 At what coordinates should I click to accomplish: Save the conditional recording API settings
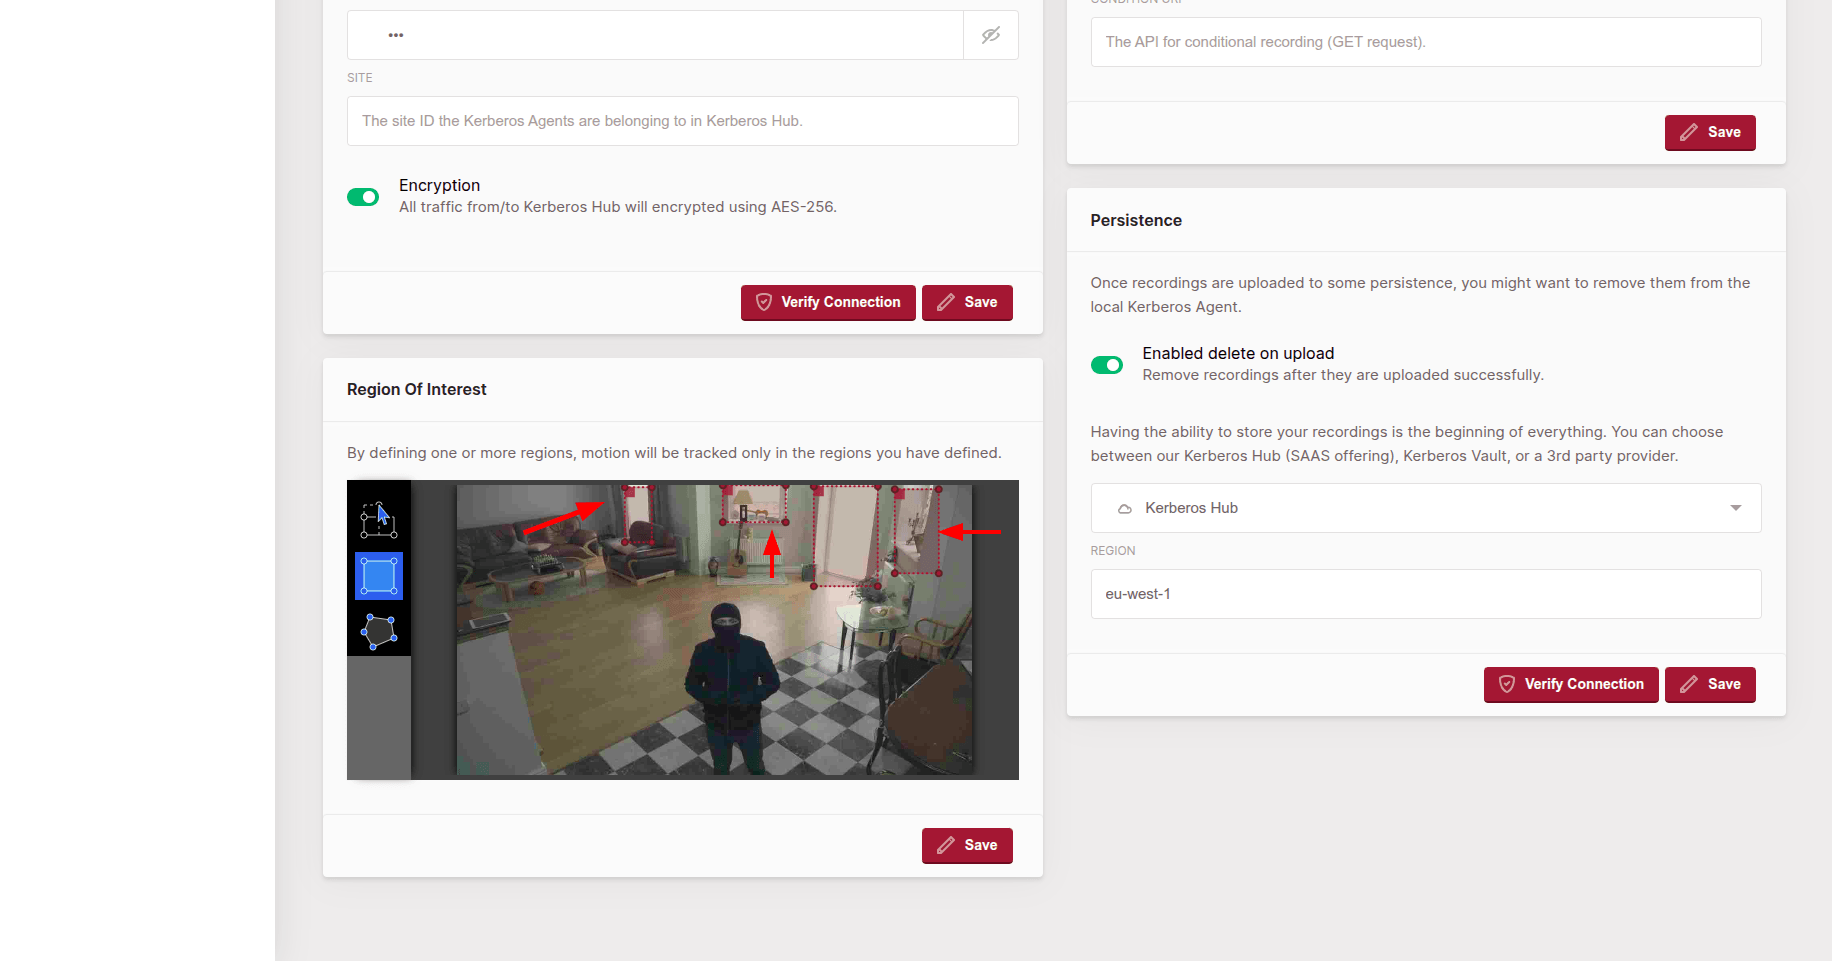point(1710,132)
